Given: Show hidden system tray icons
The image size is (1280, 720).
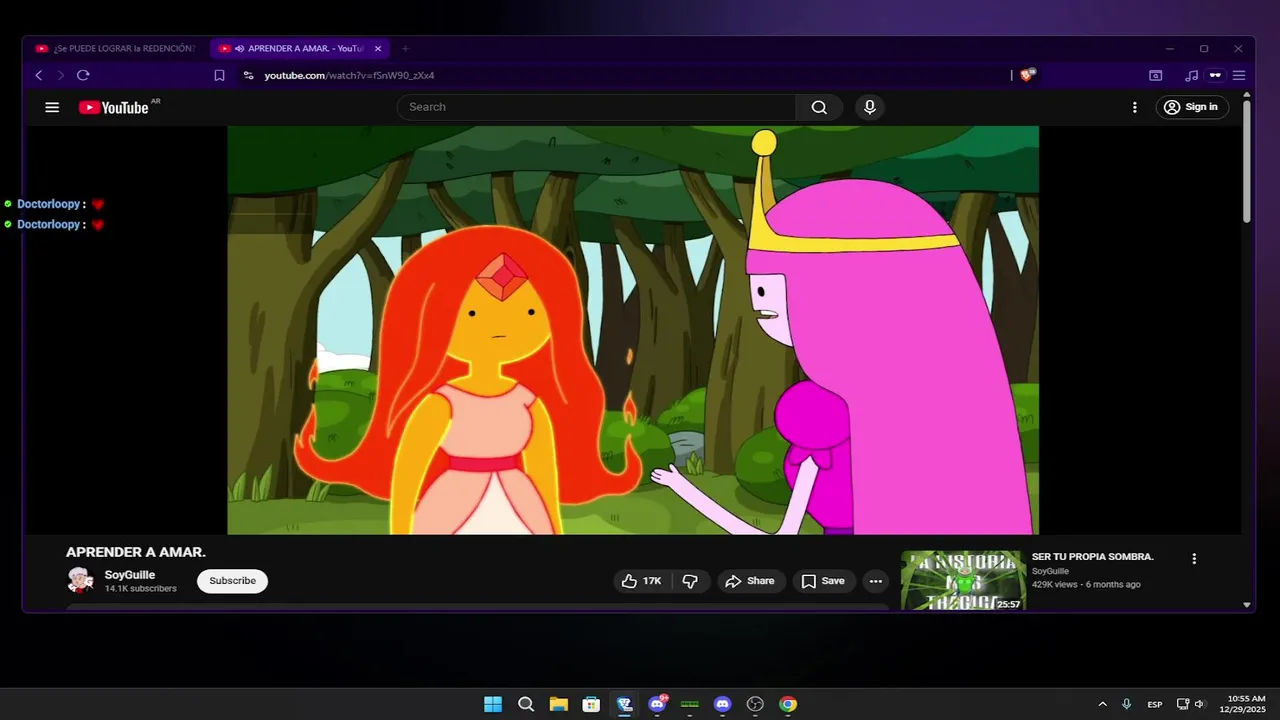Looking at the screenshot, I should coord(1103,704).
